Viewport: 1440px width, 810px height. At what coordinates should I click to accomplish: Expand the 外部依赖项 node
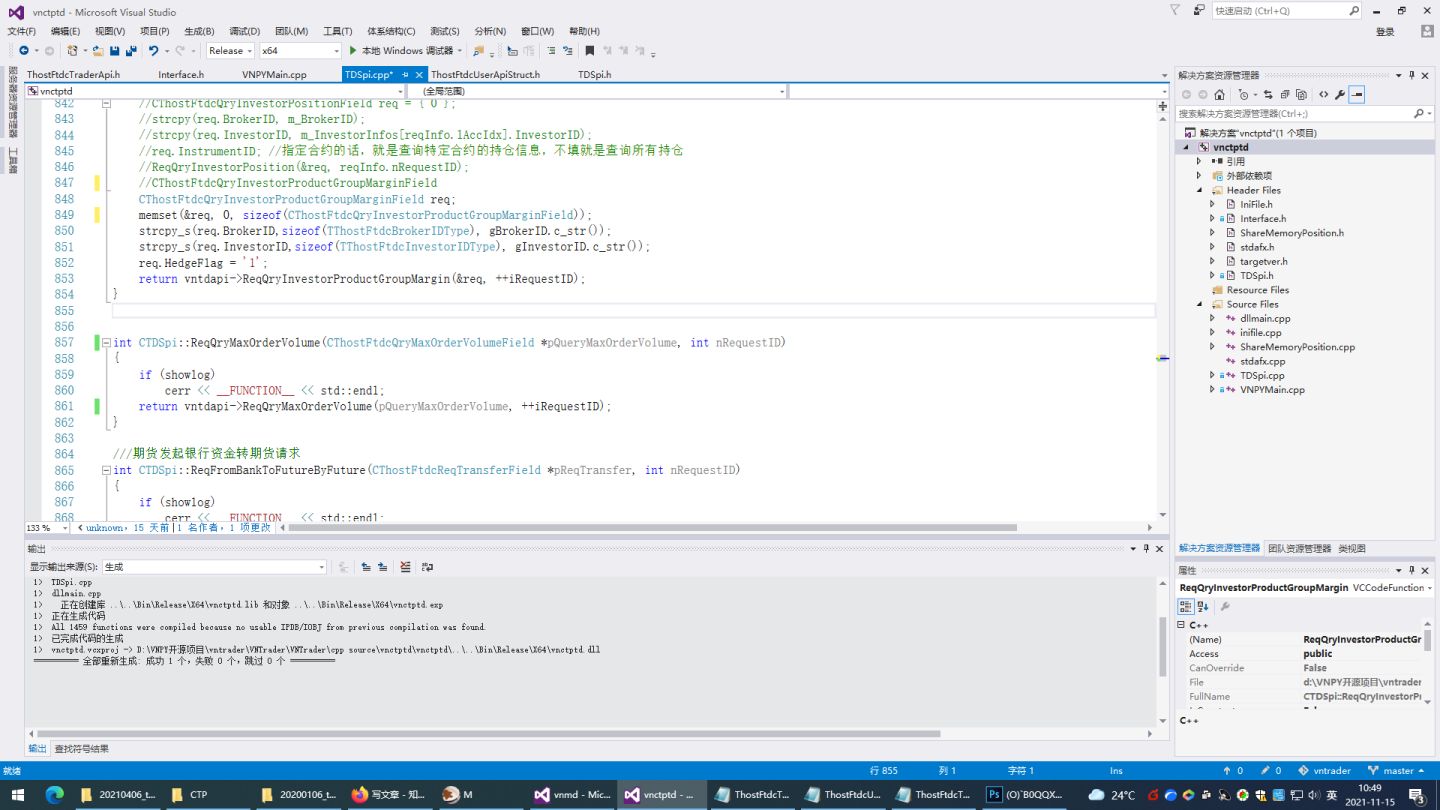point(1199,176)
